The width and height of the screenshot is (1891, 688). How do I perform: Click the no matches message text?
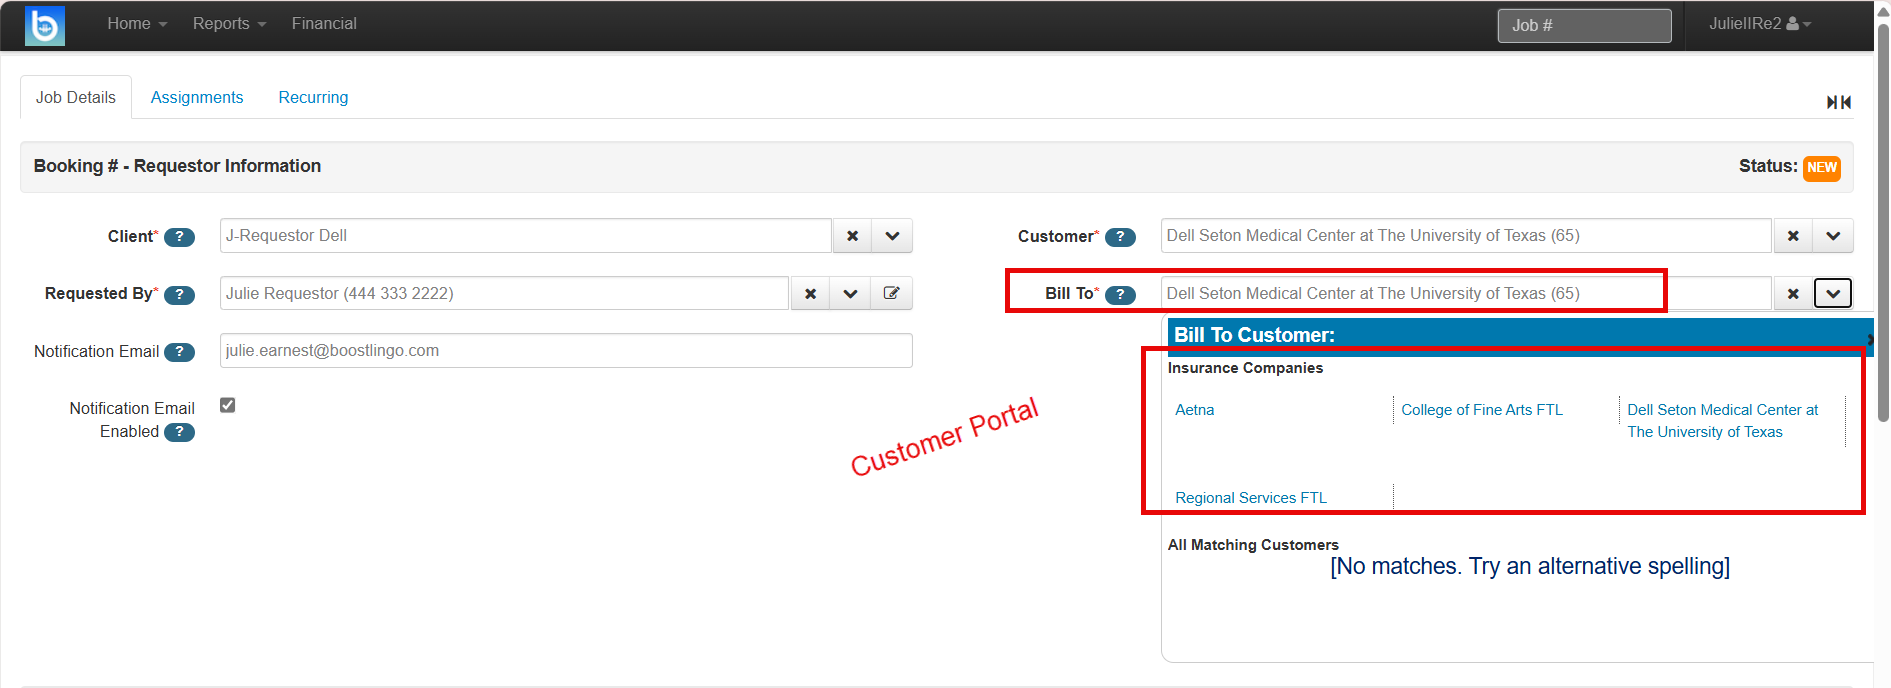[1530, 566]
